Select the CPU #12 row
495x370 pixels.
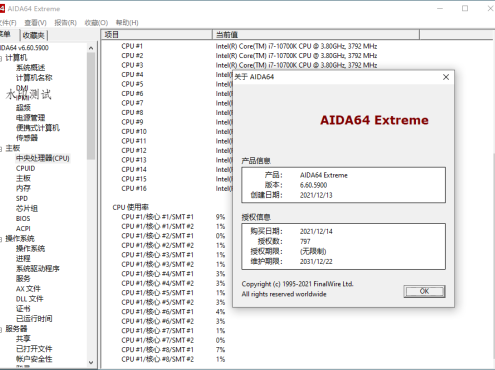click(134, 151)
